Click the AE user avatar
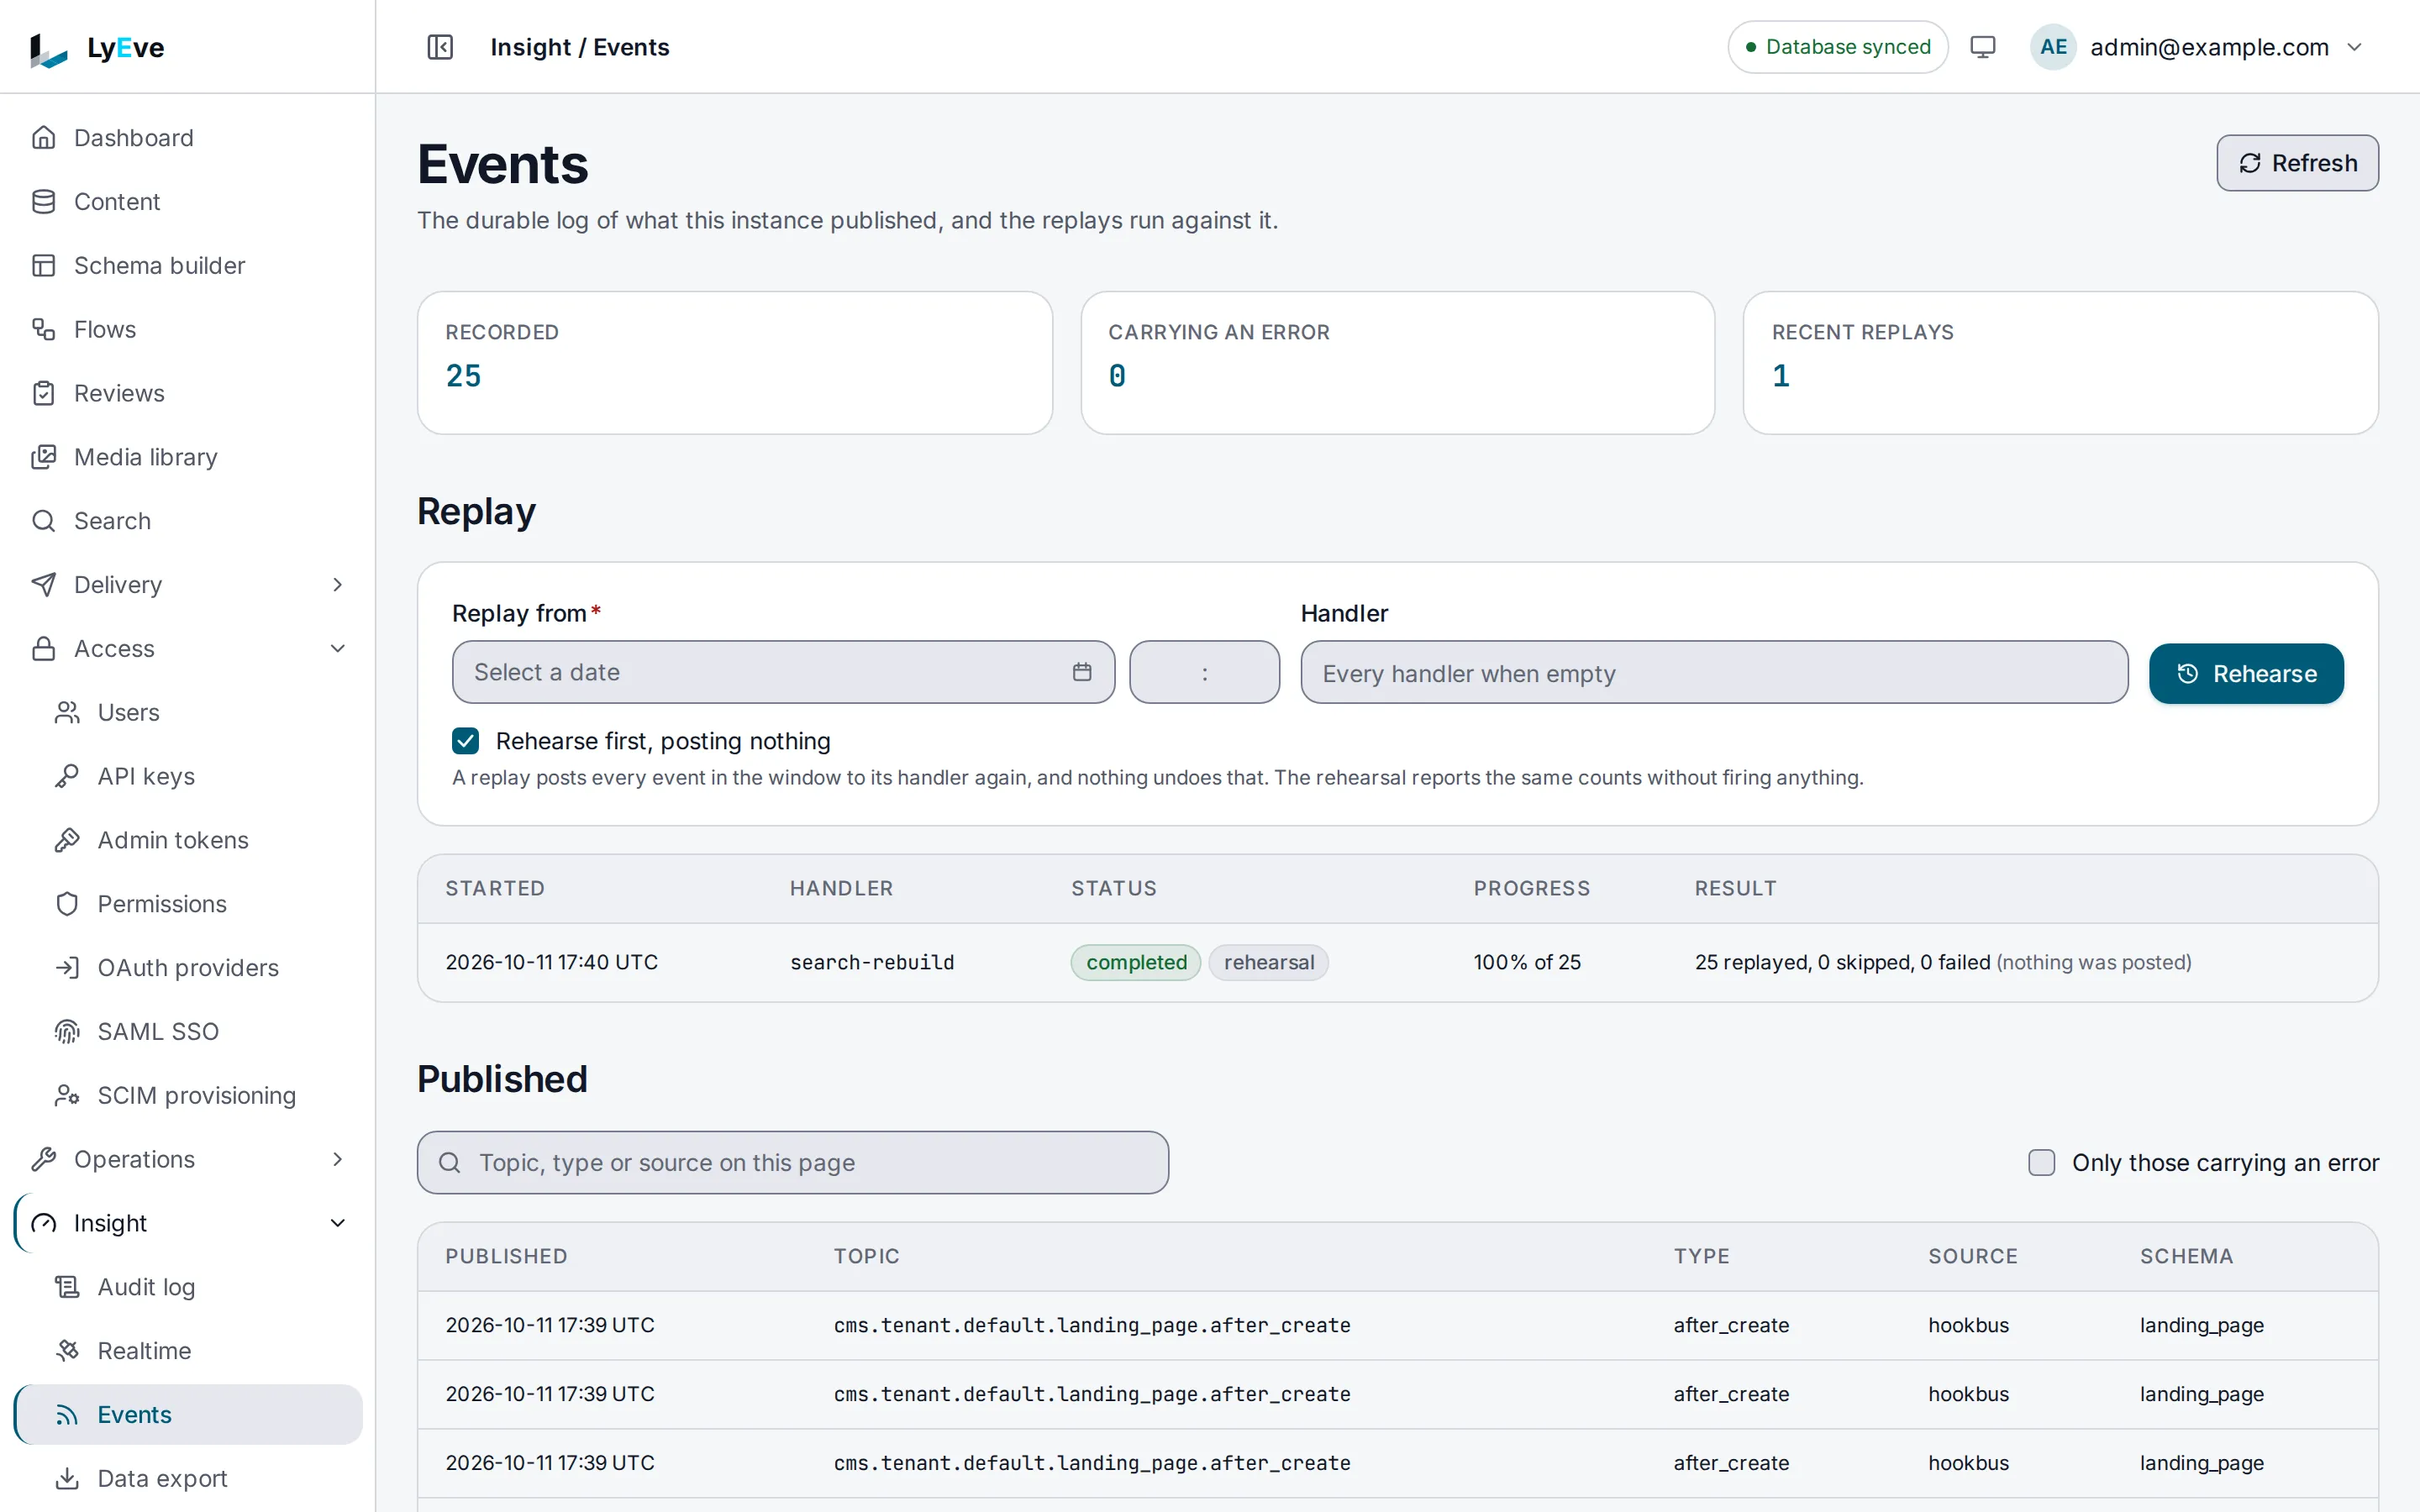 pos(2053,47)
